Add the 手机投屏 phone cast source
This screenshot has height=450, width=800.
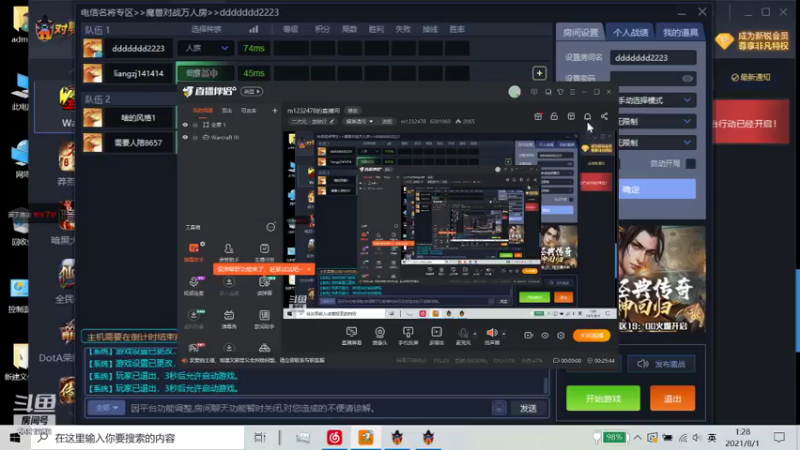408,336
